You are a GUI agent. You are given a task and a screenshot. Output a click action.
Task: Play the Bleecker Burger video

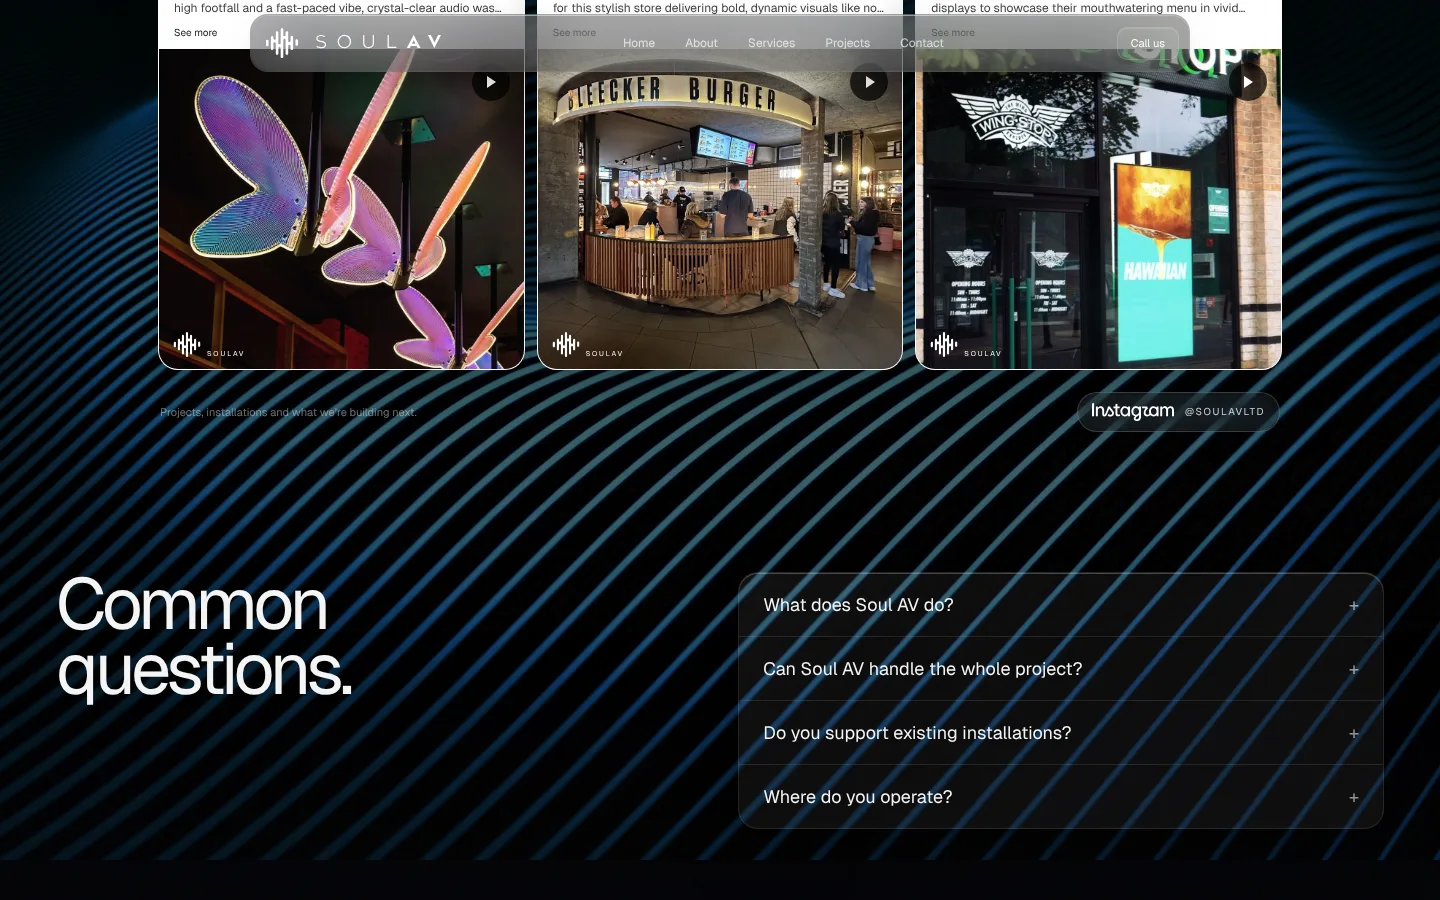[869, 82]
